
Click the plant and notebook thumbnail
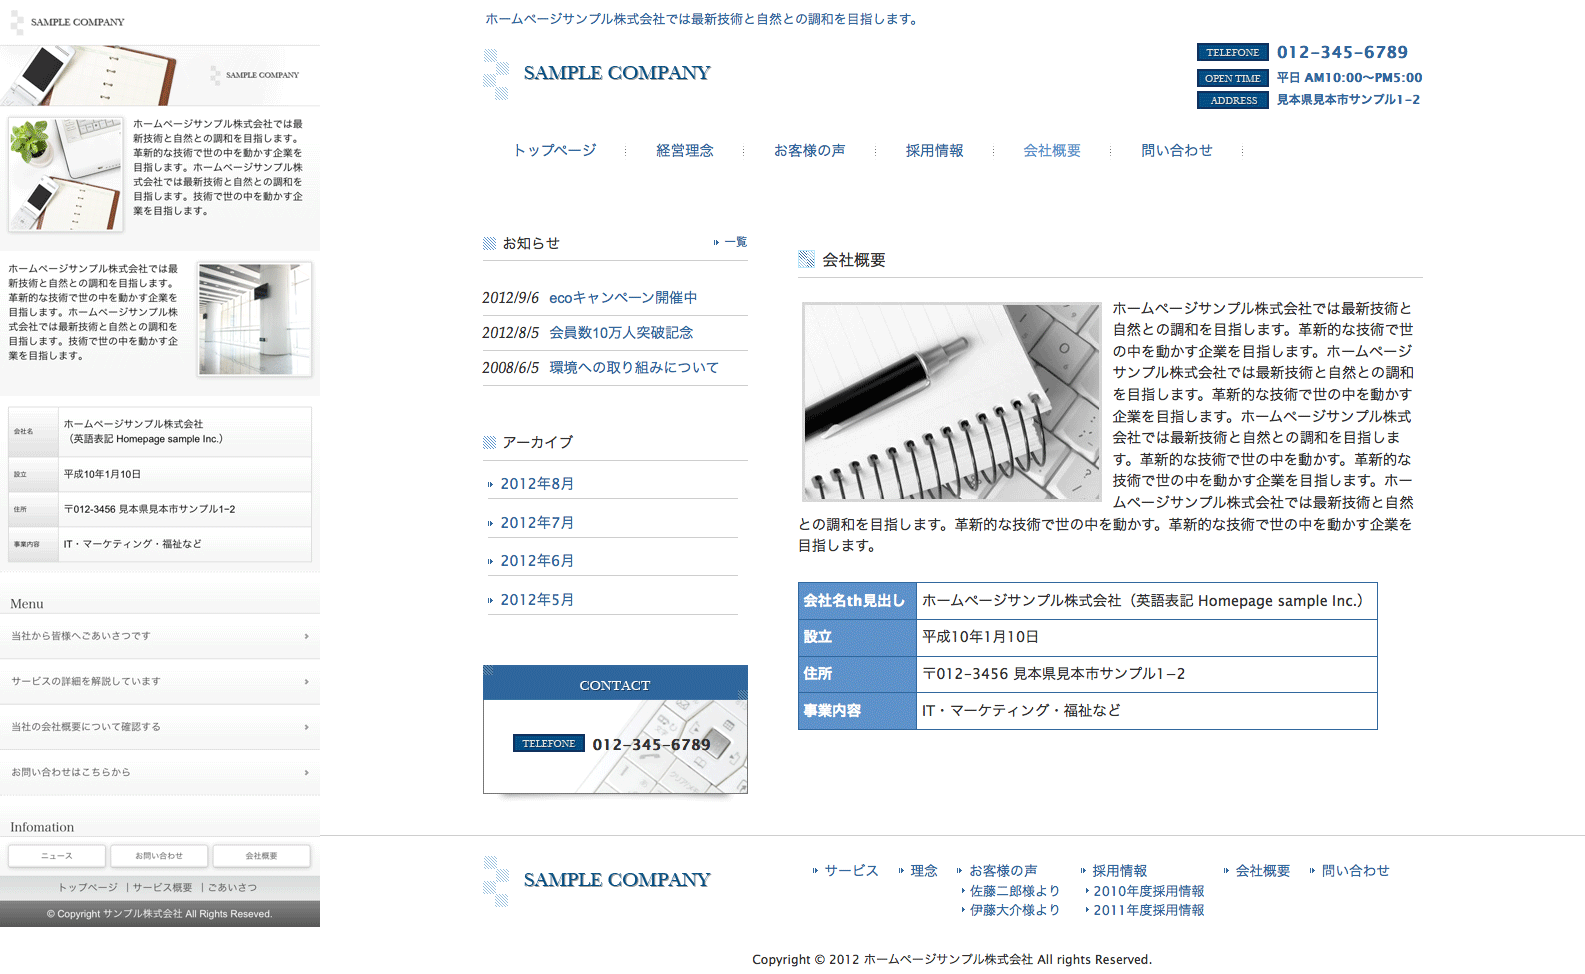(66, 174)
